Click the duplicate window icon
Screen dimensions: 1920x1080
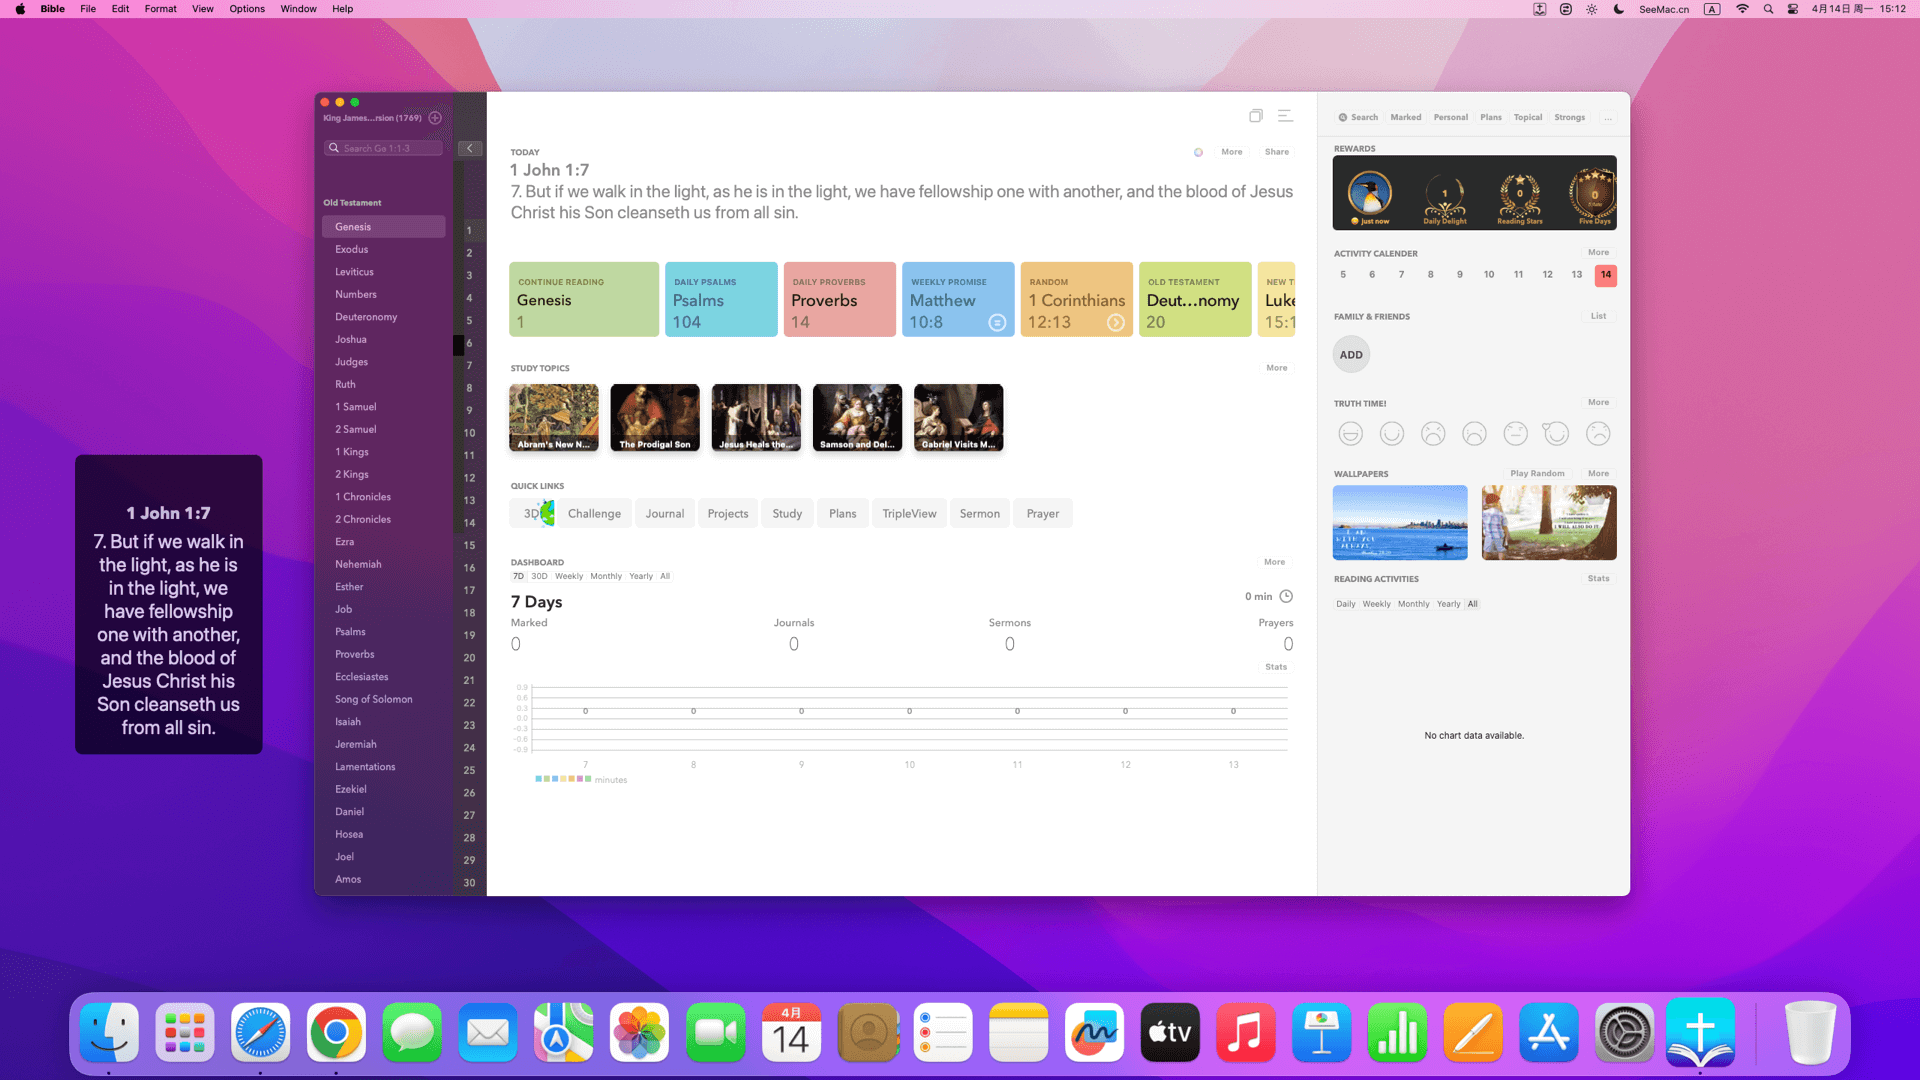coord(1256,116)
